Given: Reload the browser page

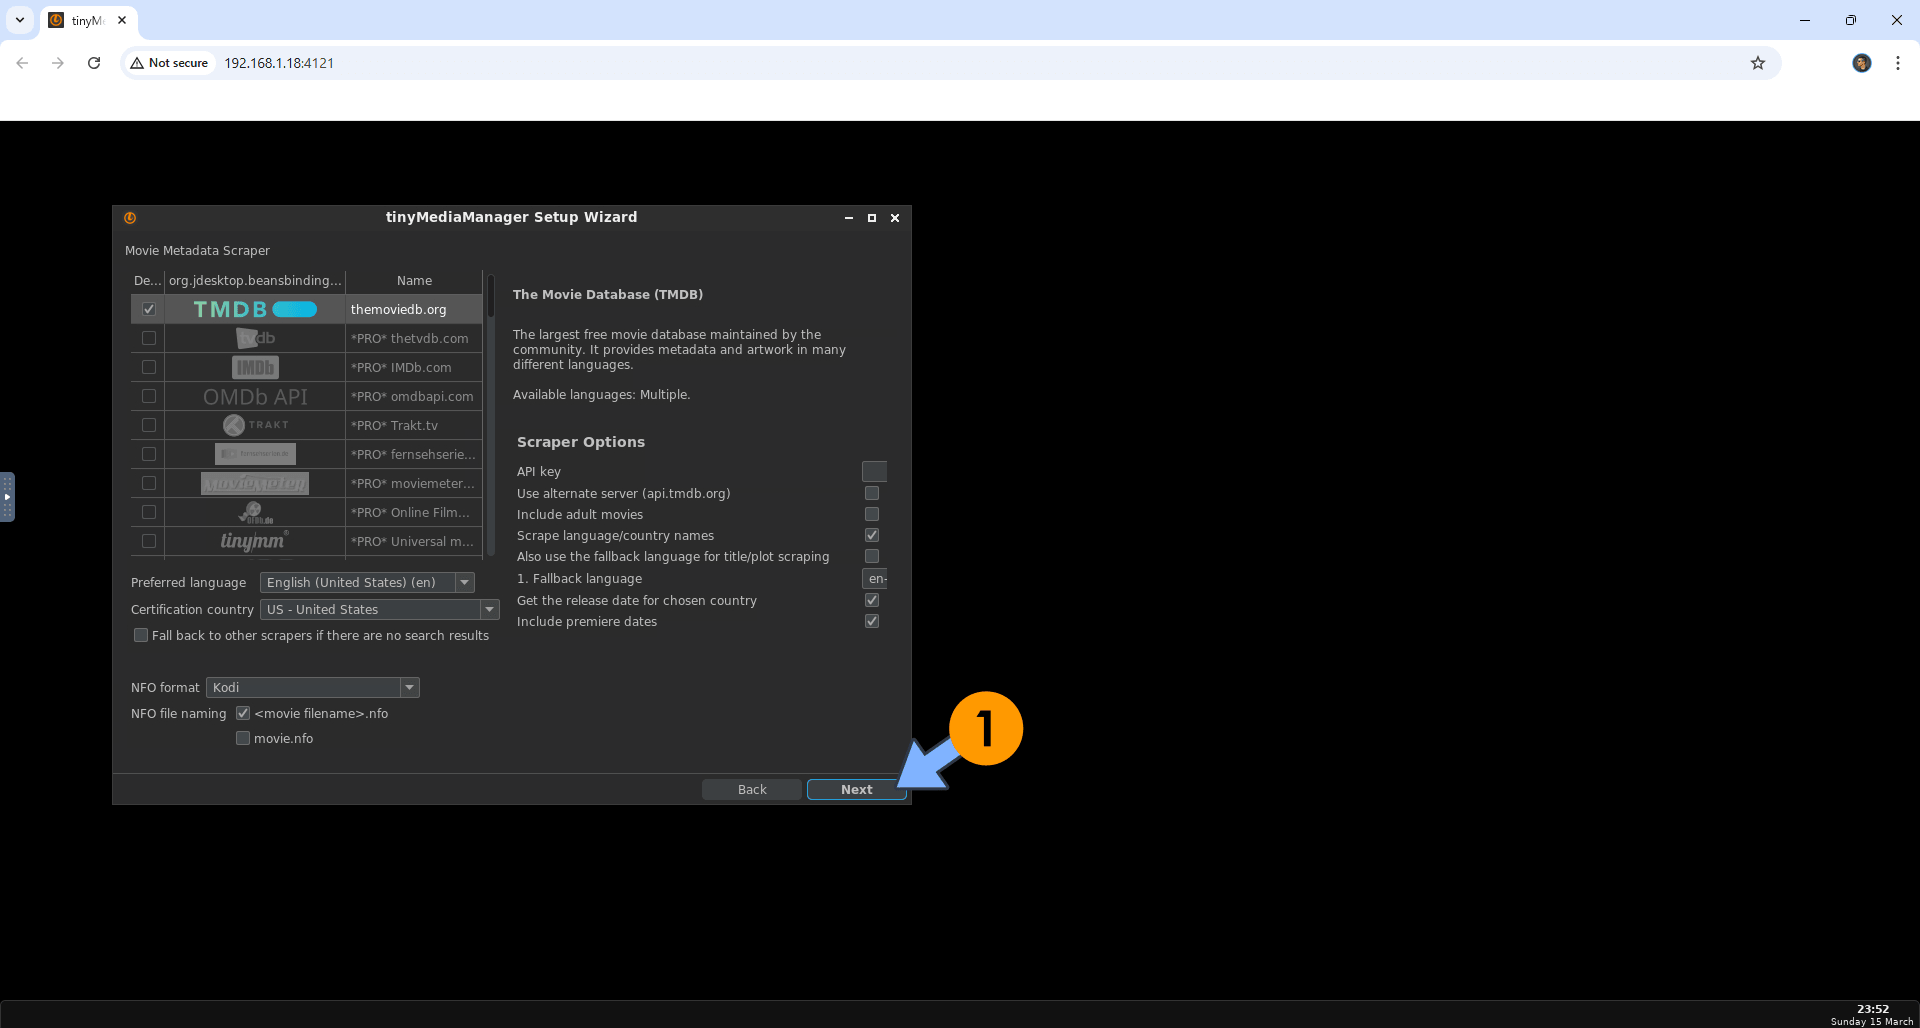Looking at the screenshot, I should point(94,63).
